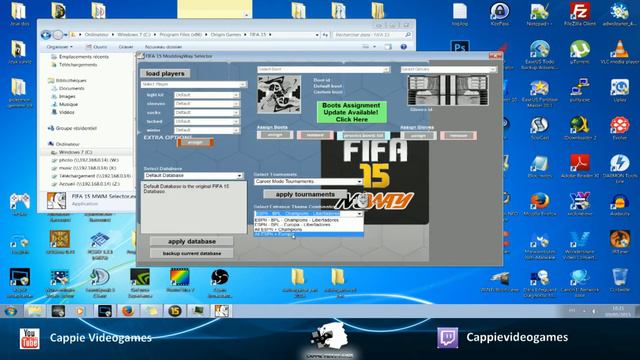Open the winter dropdown

(207, 130)
